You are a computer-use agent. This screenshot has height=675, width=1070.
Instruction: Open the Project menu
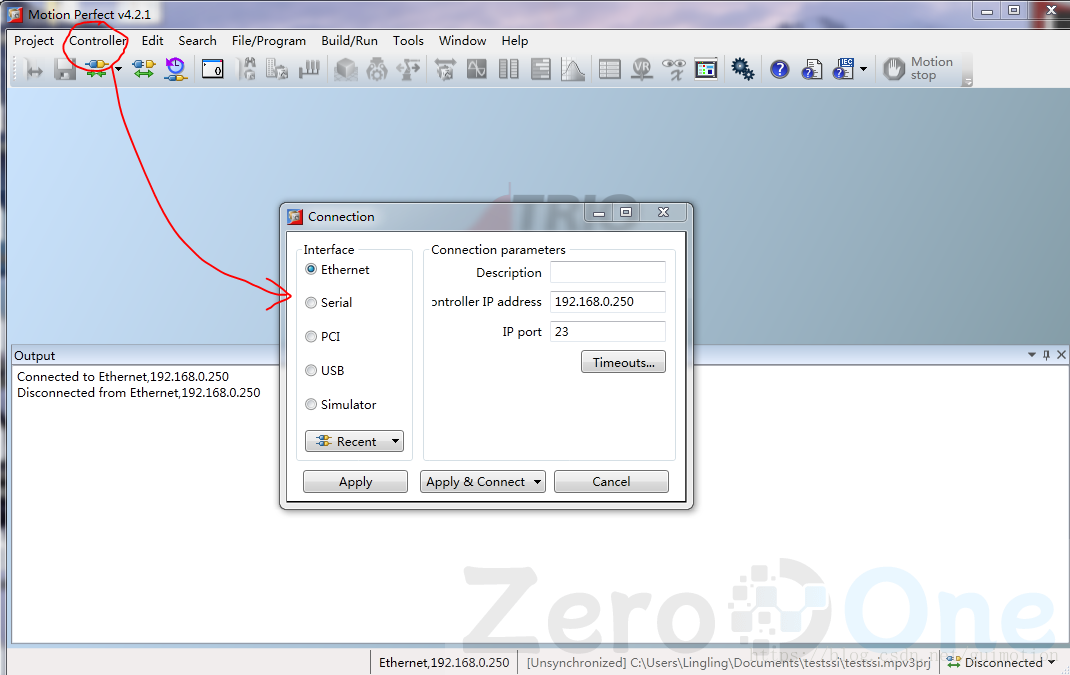click(34, 41)
